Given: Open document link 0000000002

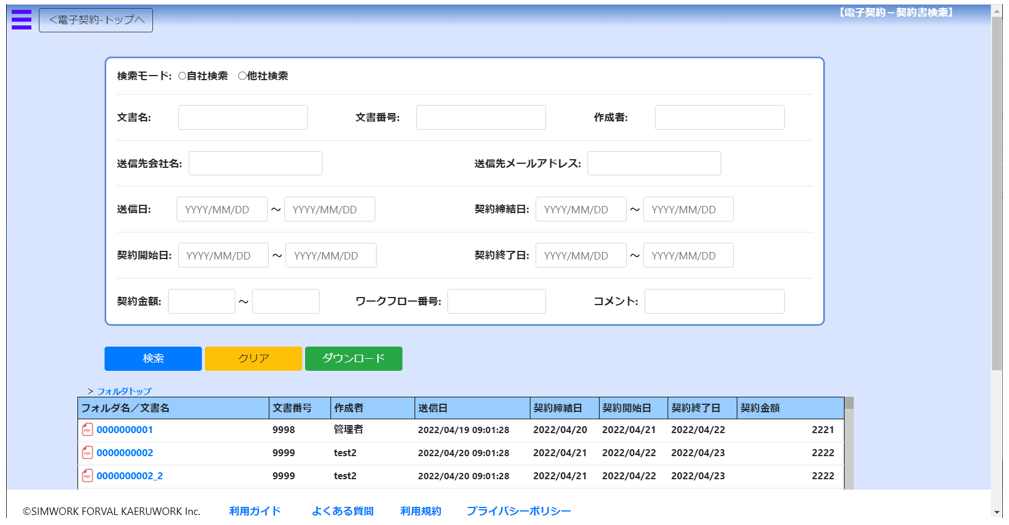Looking at the screenshot, I should click(x=125, y=453).
